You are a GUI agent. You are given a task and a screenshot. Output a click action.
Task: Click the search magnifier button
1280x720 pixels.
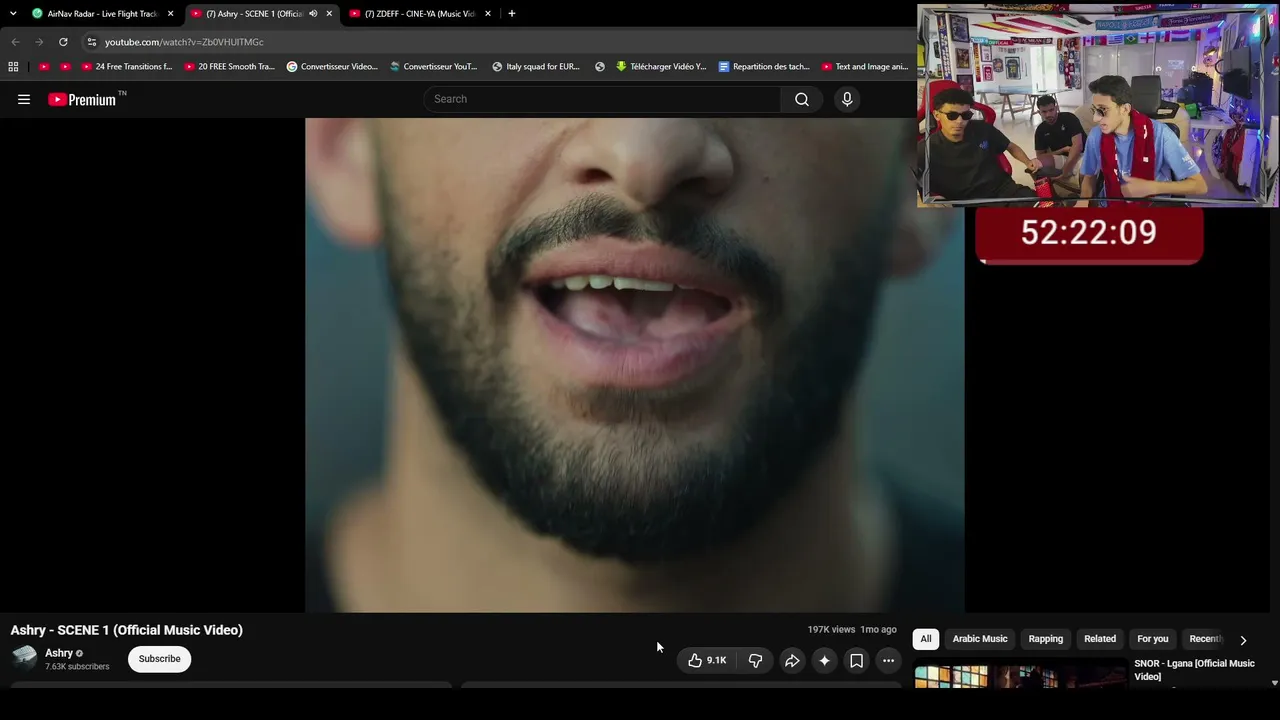802,99
